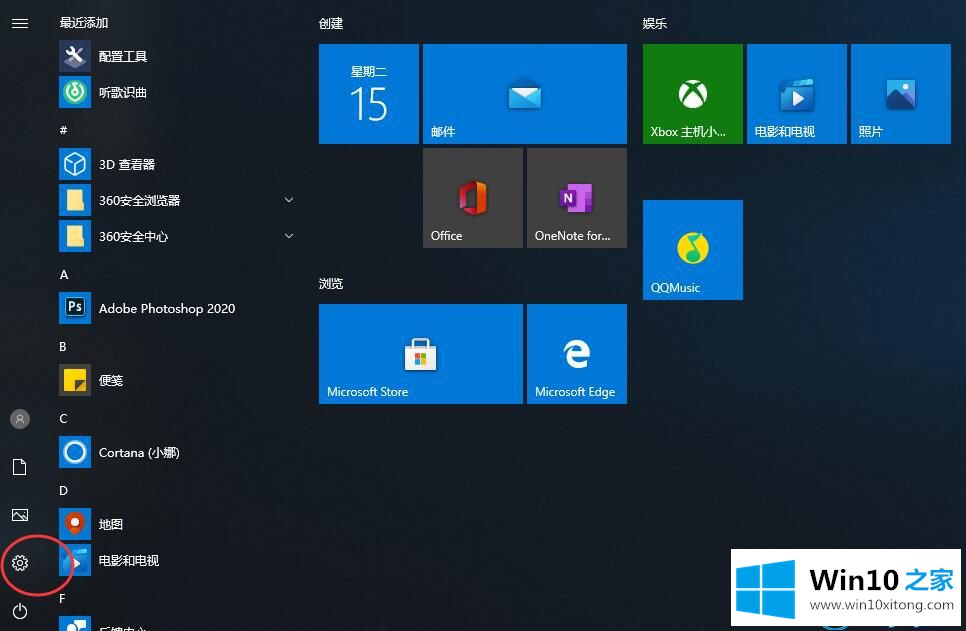
Task: Open the OneNote for... tile
Action: 577,198
